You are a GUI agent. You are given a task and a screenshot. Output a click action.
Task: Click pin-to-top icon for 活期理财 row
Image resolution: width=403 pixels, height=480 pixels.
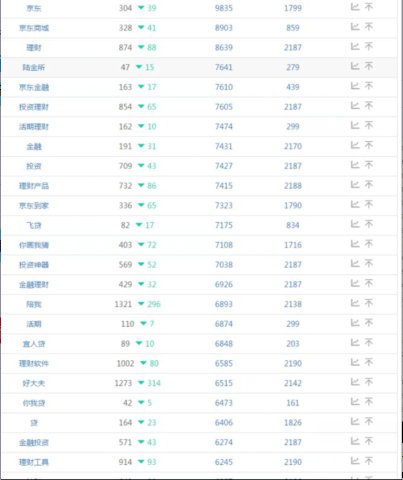[x=369, y=125]
